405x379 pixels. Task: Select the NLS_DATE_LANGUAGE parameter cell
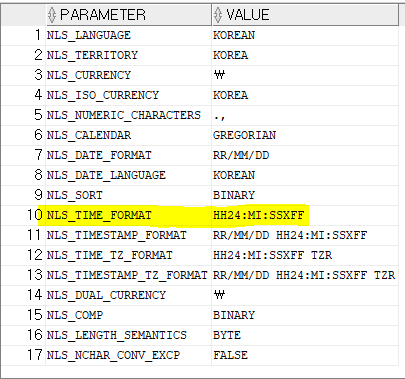(x=129, y=175)
